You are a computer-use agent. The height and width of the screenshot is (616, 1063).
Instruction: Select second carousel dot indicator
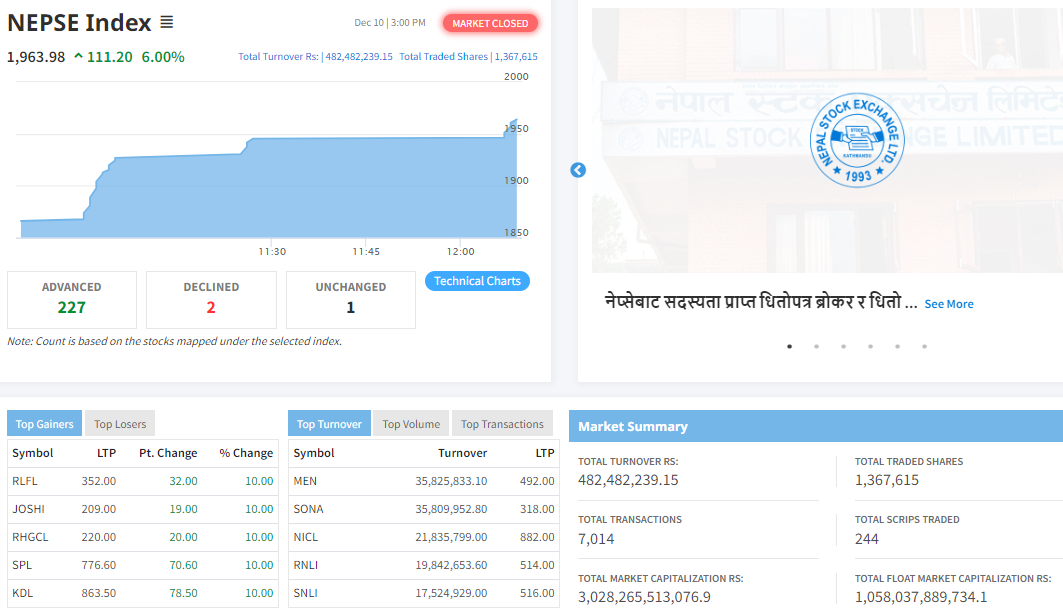(x=816, y=346)
